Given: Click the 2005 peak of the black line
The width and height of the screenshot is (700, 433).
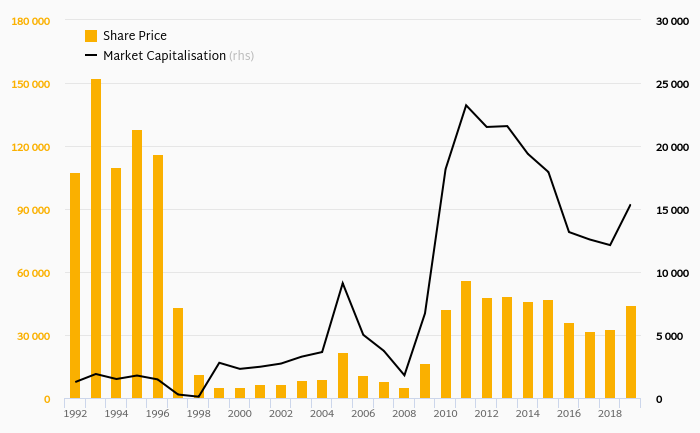Looking at the screenshot, I should click(343, 283).
